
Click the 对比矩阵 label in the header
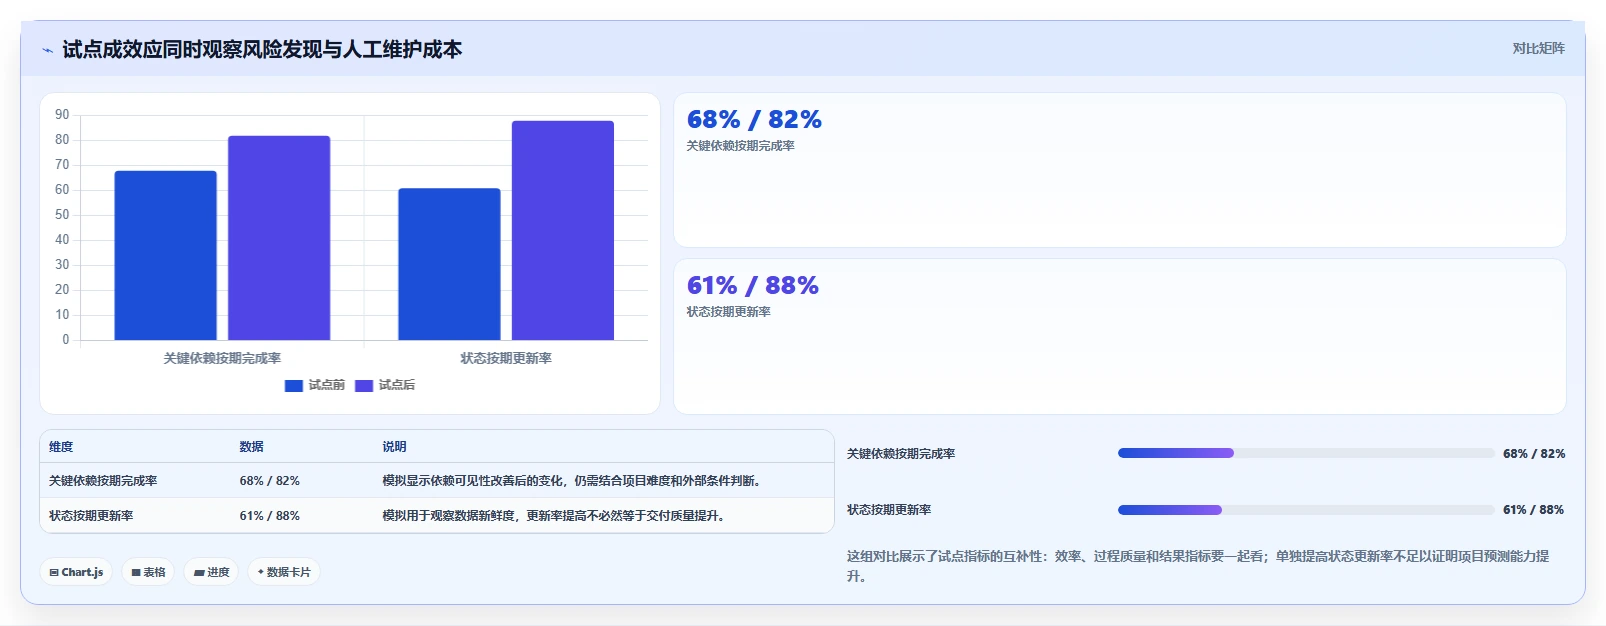(1538, 48)
